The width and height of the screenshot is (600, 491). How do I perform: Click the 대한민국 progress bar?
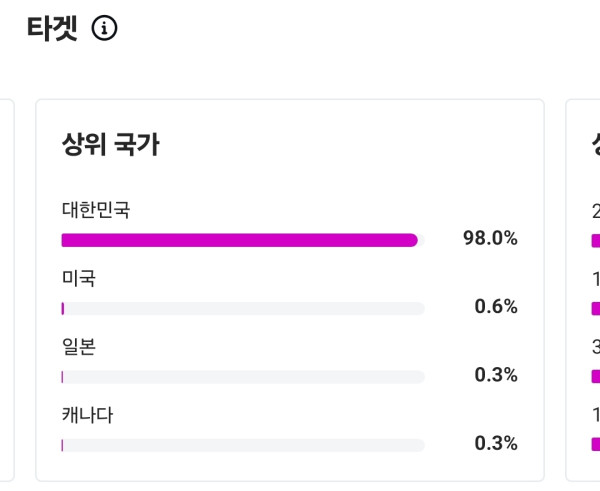pos(242,240)
